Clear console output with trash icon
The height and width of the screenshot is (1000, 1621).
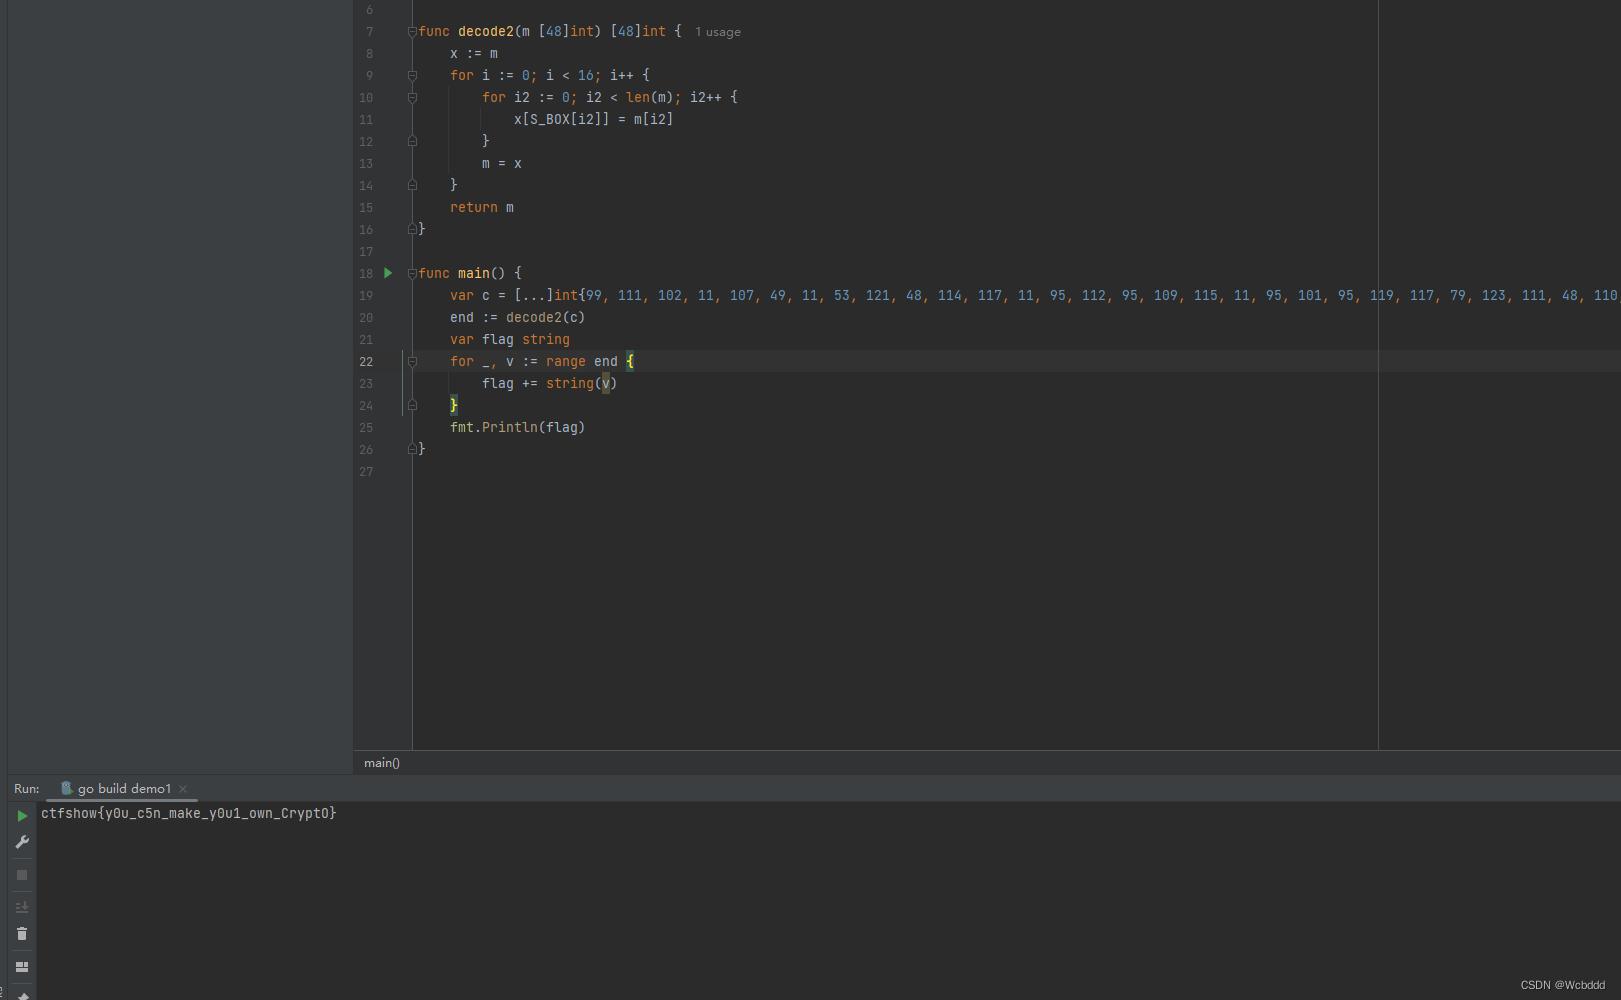click(x=22, y=933)
